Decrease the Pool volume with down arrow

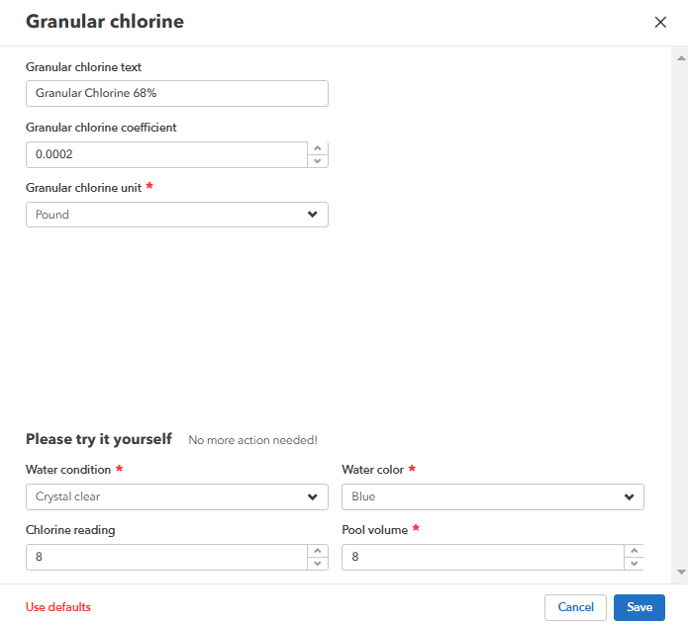point(634,564)
